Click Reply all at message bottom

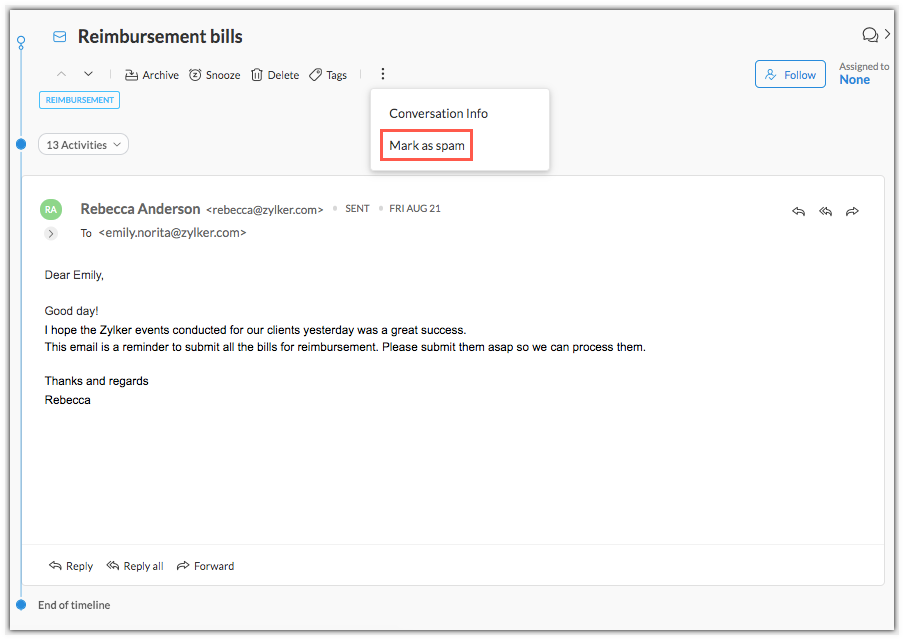tap(135, 566)
